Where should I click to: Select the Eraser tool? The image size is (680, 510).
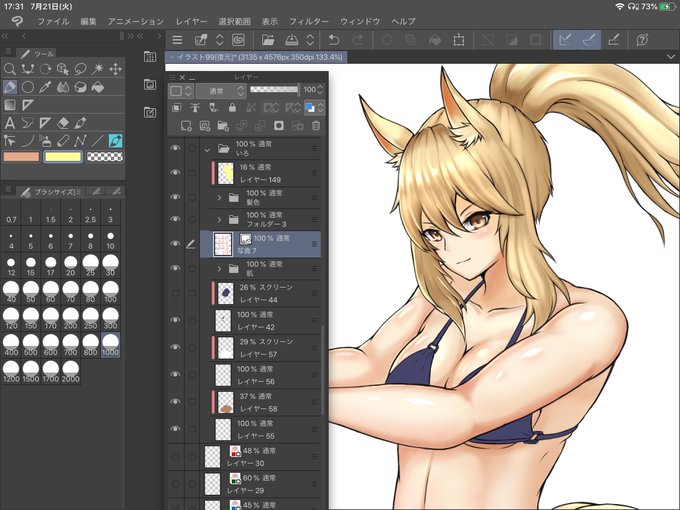(62, 123)
